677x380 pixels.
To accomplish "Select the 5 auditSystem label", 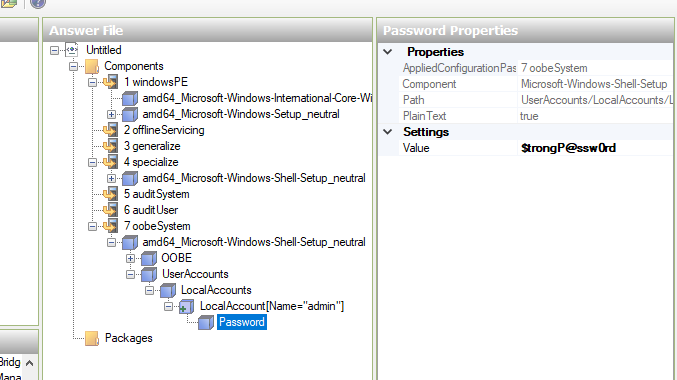I will 156,194.
